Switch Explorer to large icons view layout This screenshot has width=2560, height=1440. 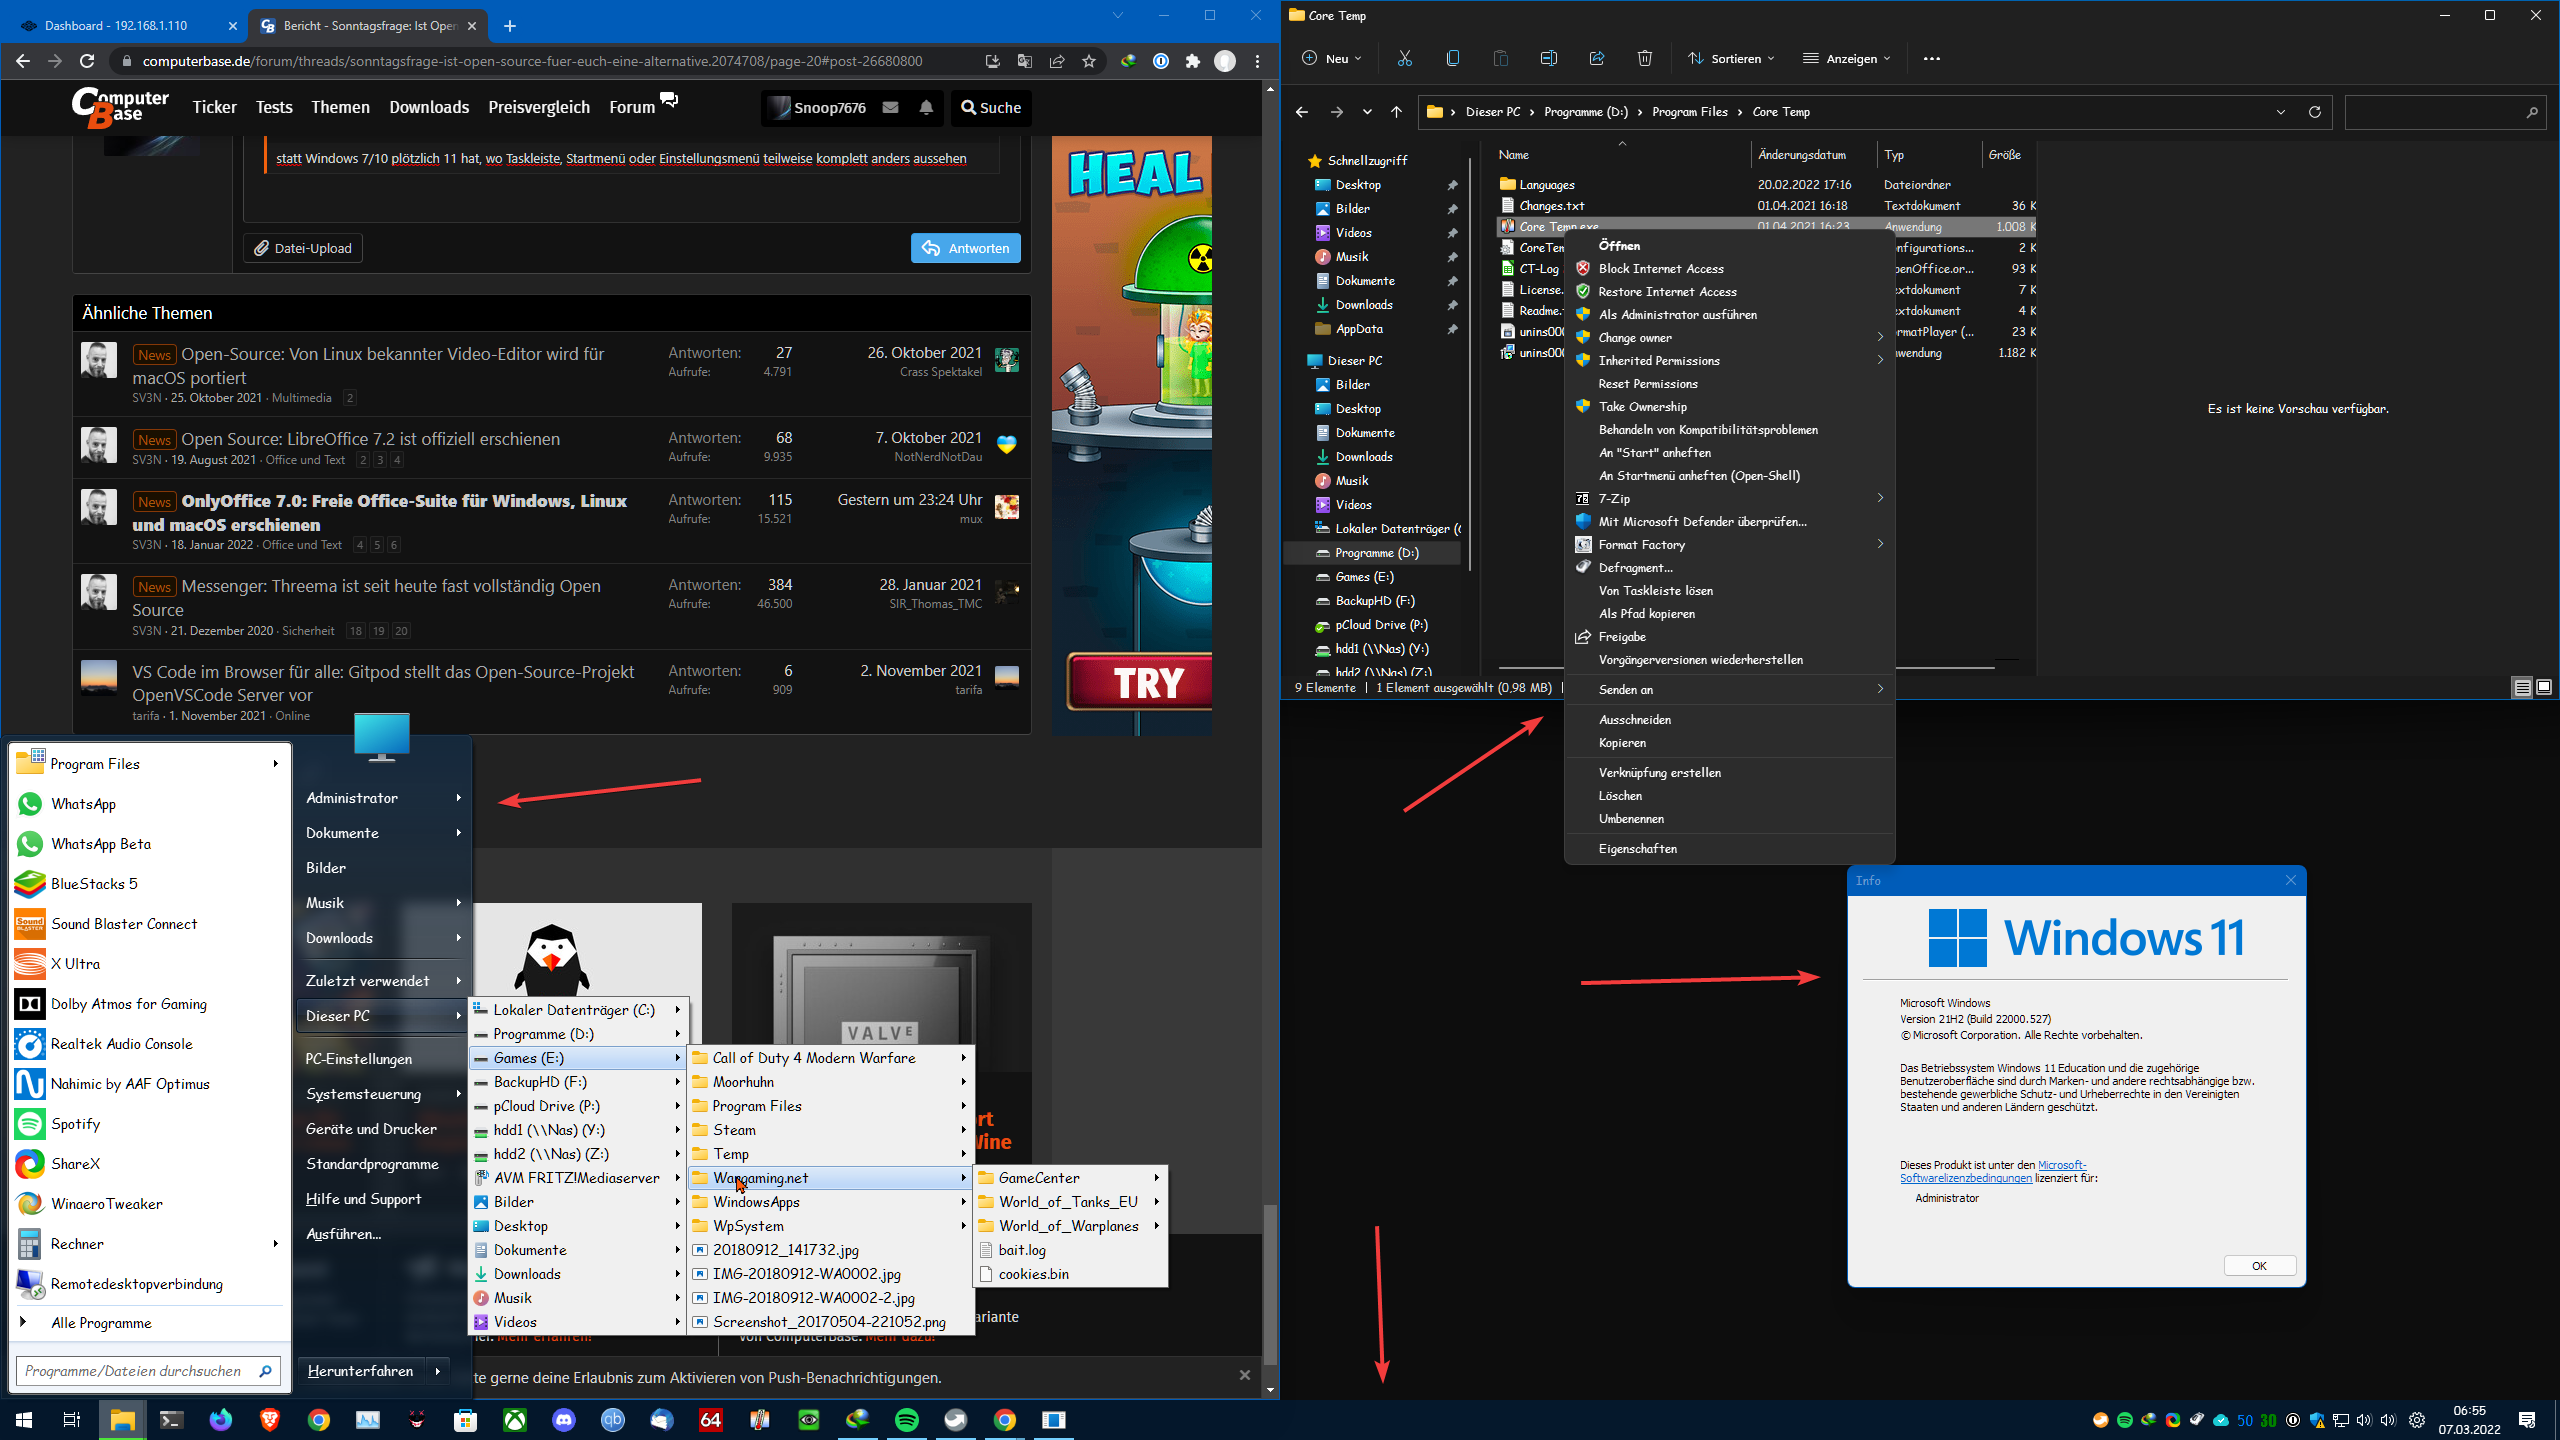tap(2544, 688)
